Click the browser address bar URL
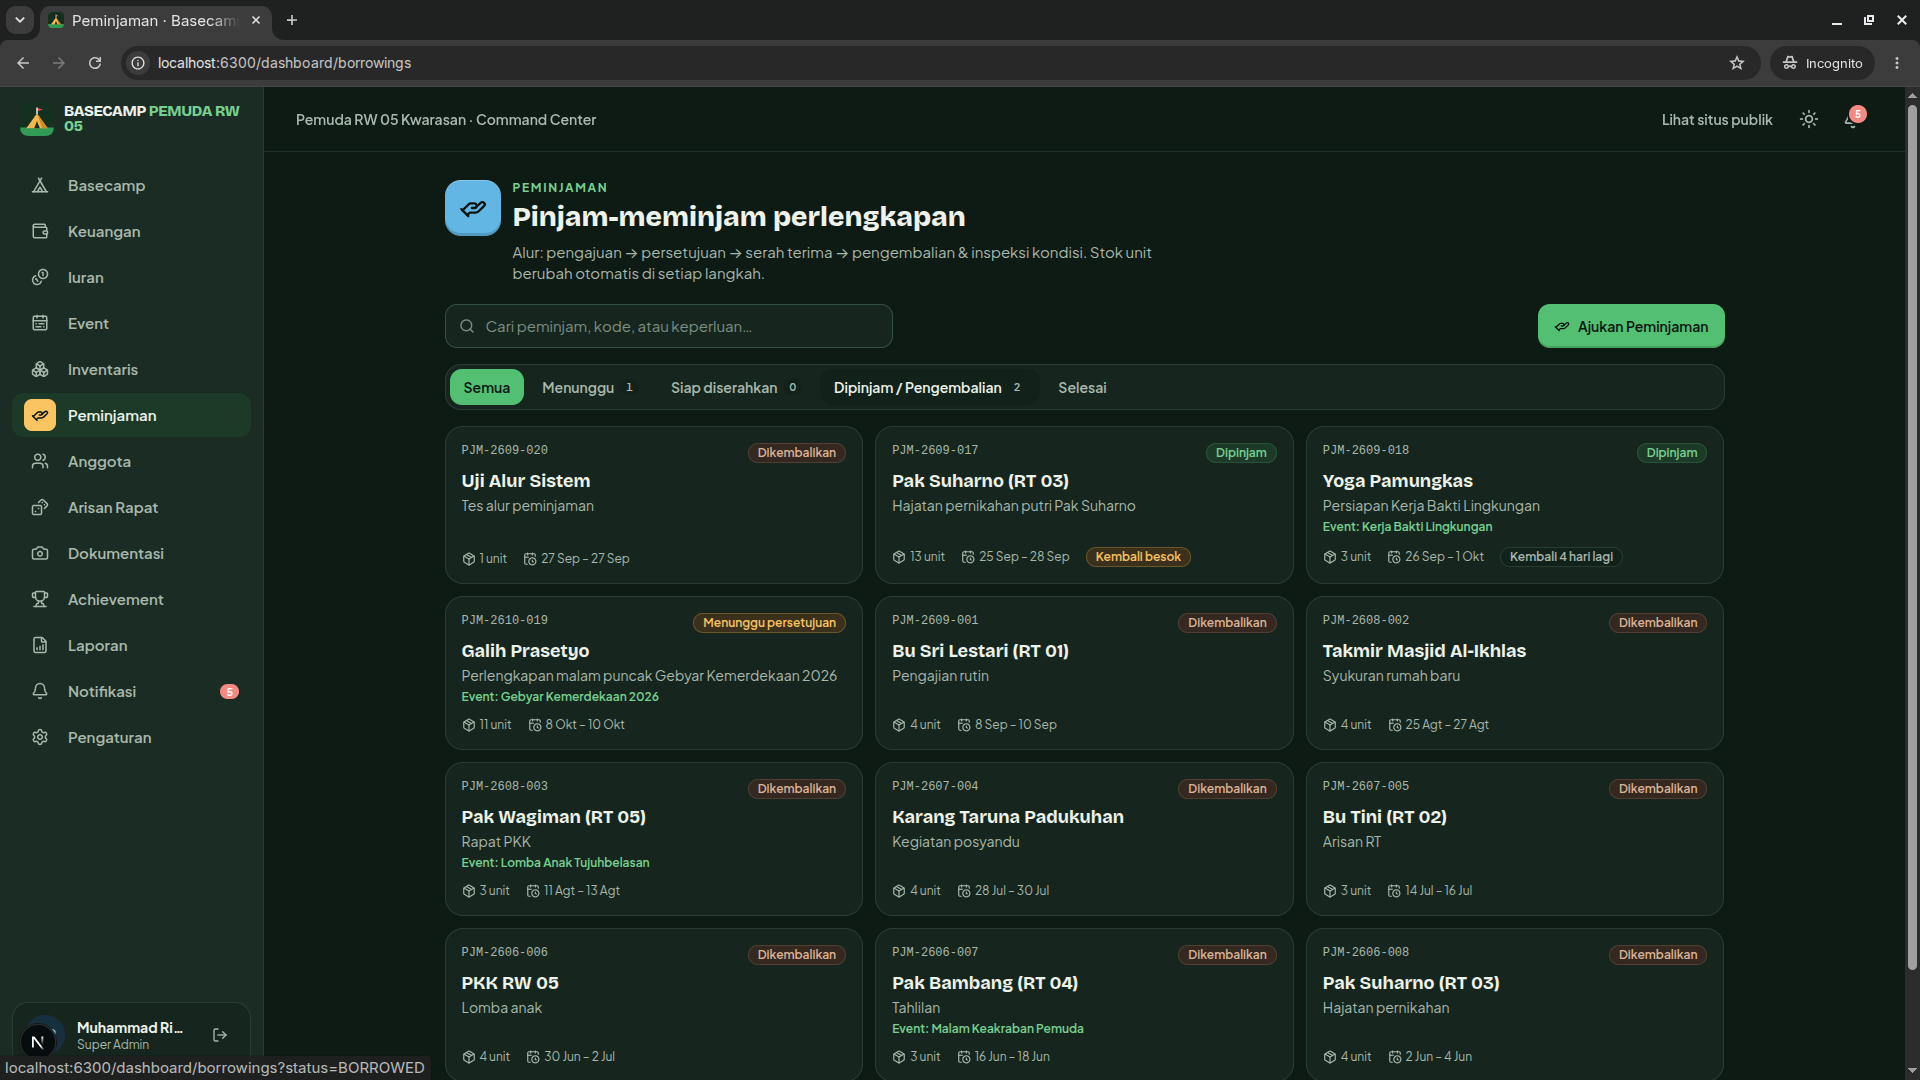1920x1080 pixels. 284,63
